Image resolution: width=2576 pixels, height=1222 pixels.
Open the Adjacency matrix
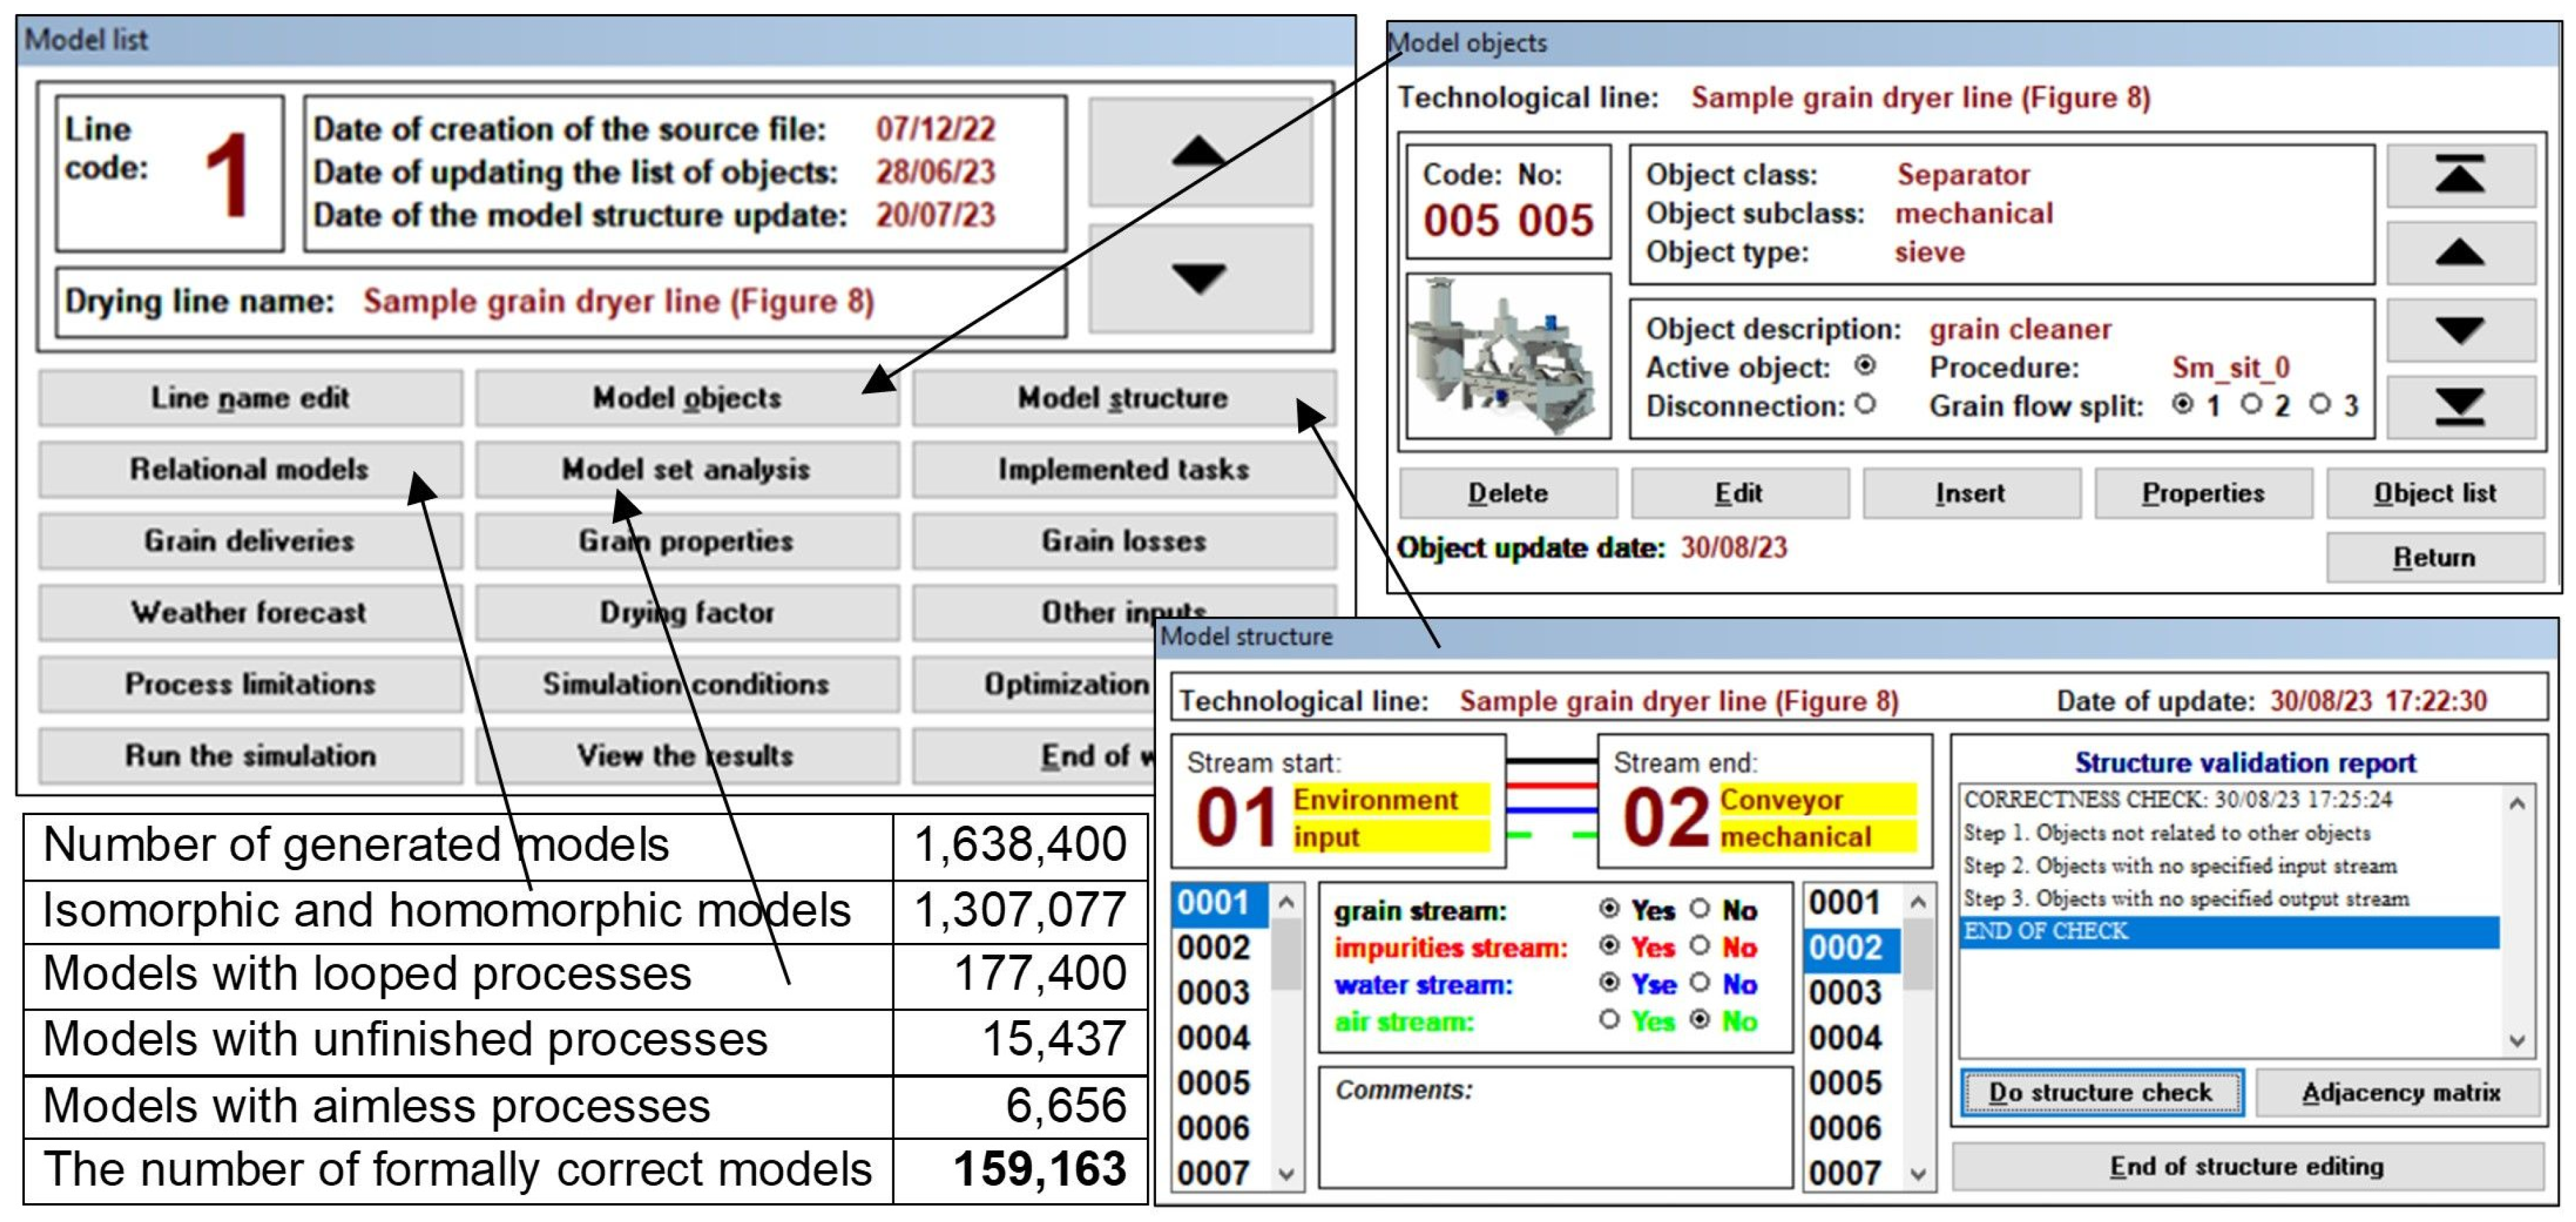click(2399, 1092)
